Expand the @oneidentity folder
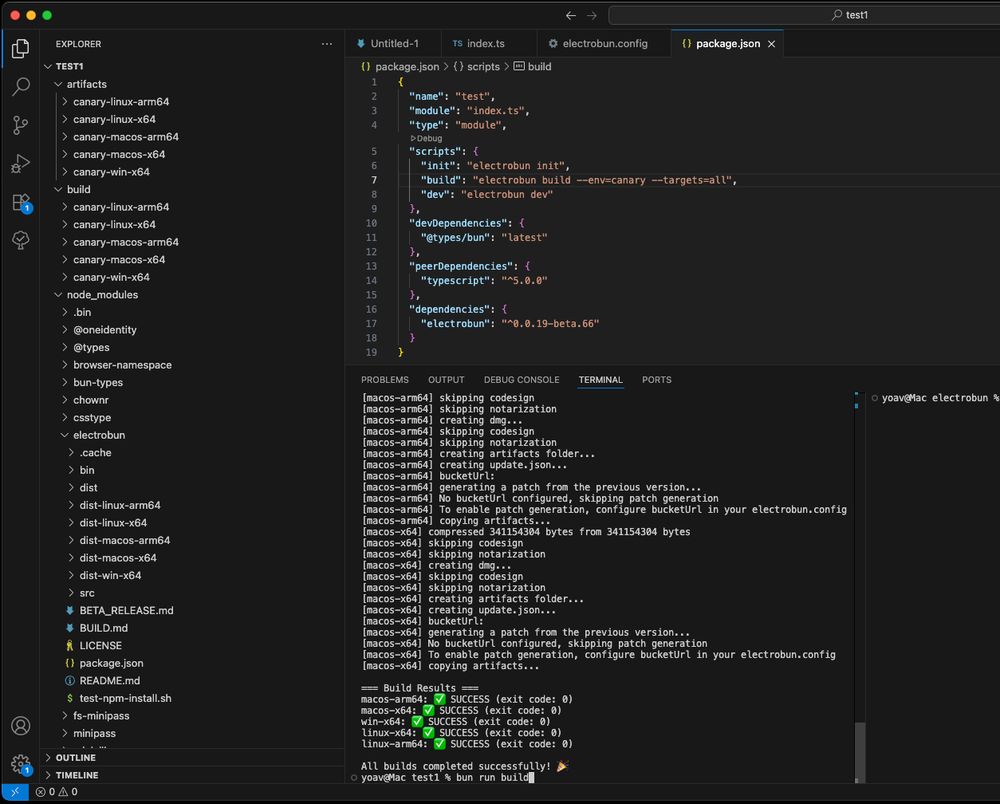The height and width of the screenshot is (804, 1000). [x=191, y=330]
